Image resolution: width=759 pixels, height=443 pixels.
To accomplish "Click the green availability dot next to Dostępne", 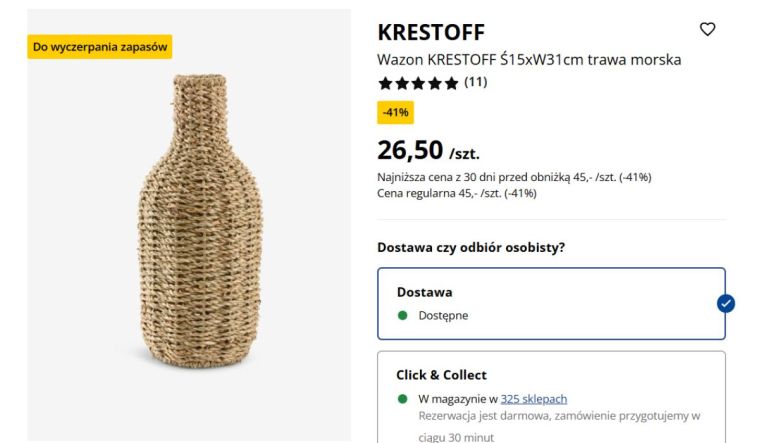I will [403, 315].
